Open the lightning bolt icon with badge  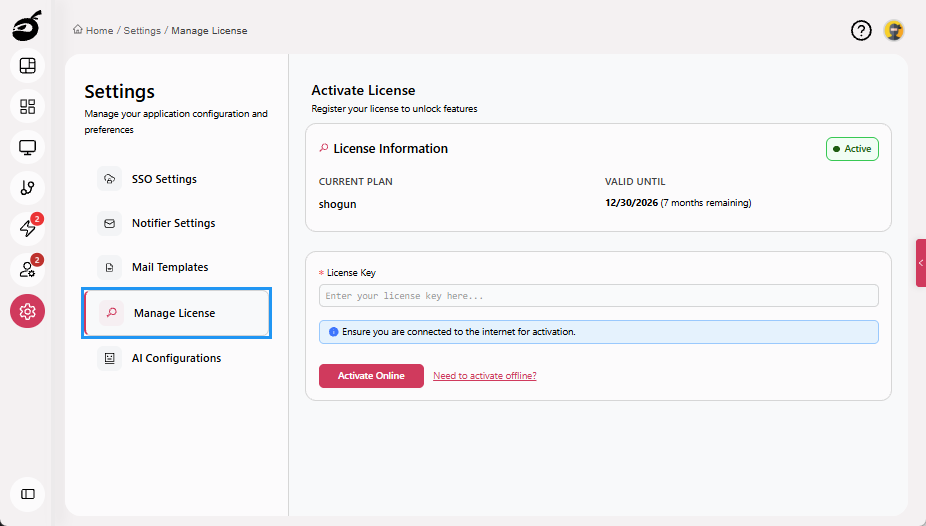click(27, 228)
